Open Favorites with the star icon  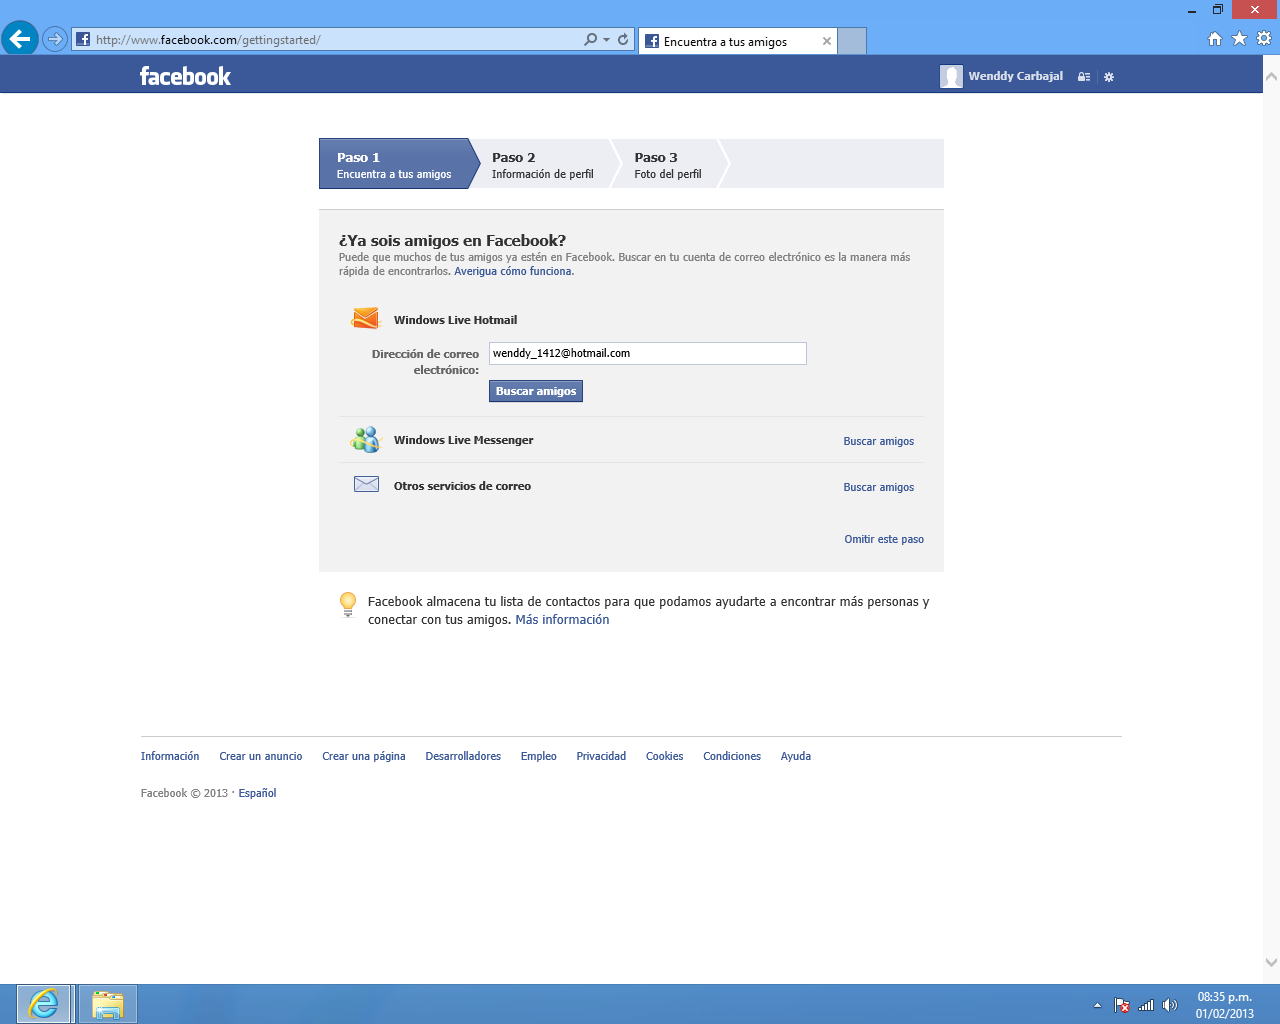(1237, 37)
